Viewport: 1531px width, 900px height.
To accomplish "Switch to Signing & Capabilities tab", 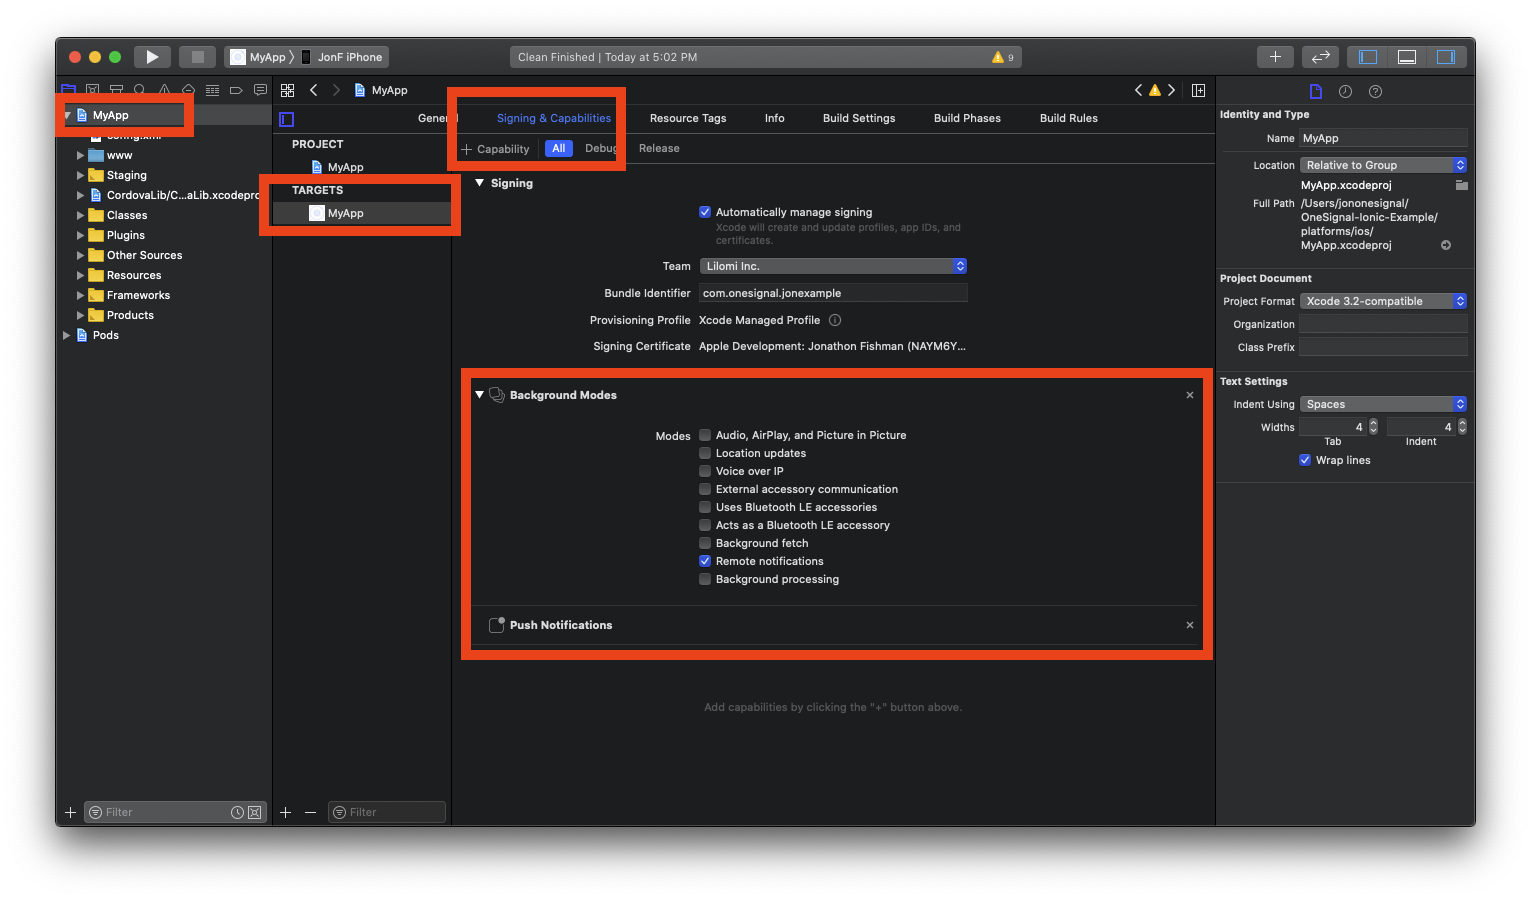I will (x=553, y=118).
